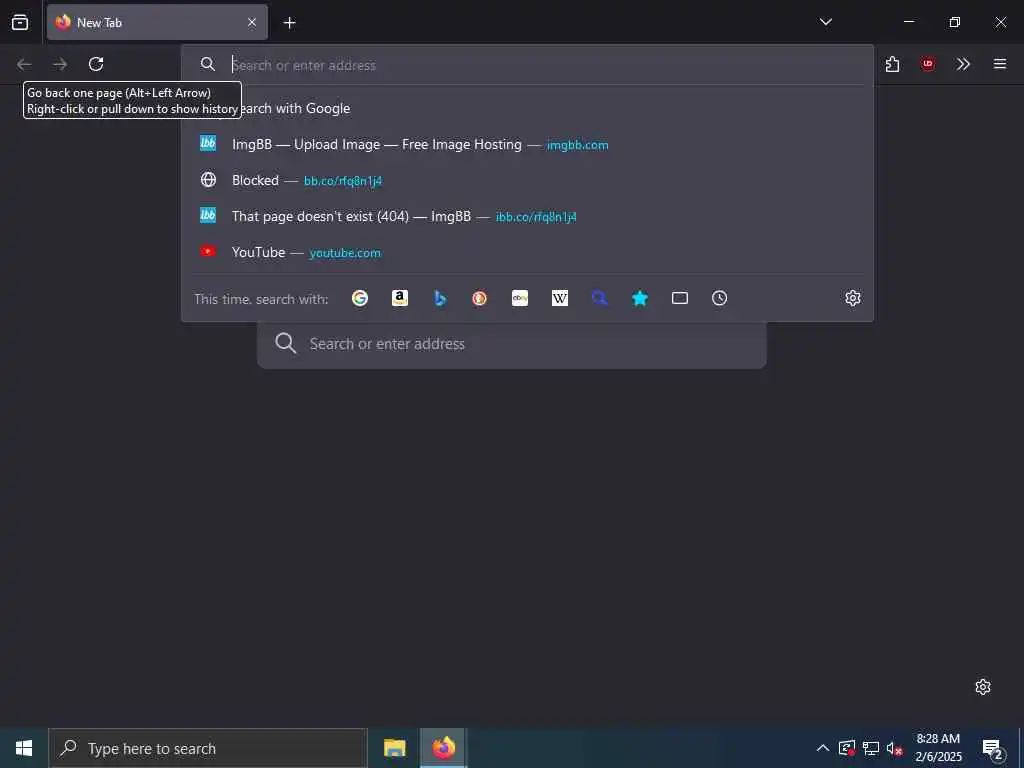Go forward one page

pos(60,64)
